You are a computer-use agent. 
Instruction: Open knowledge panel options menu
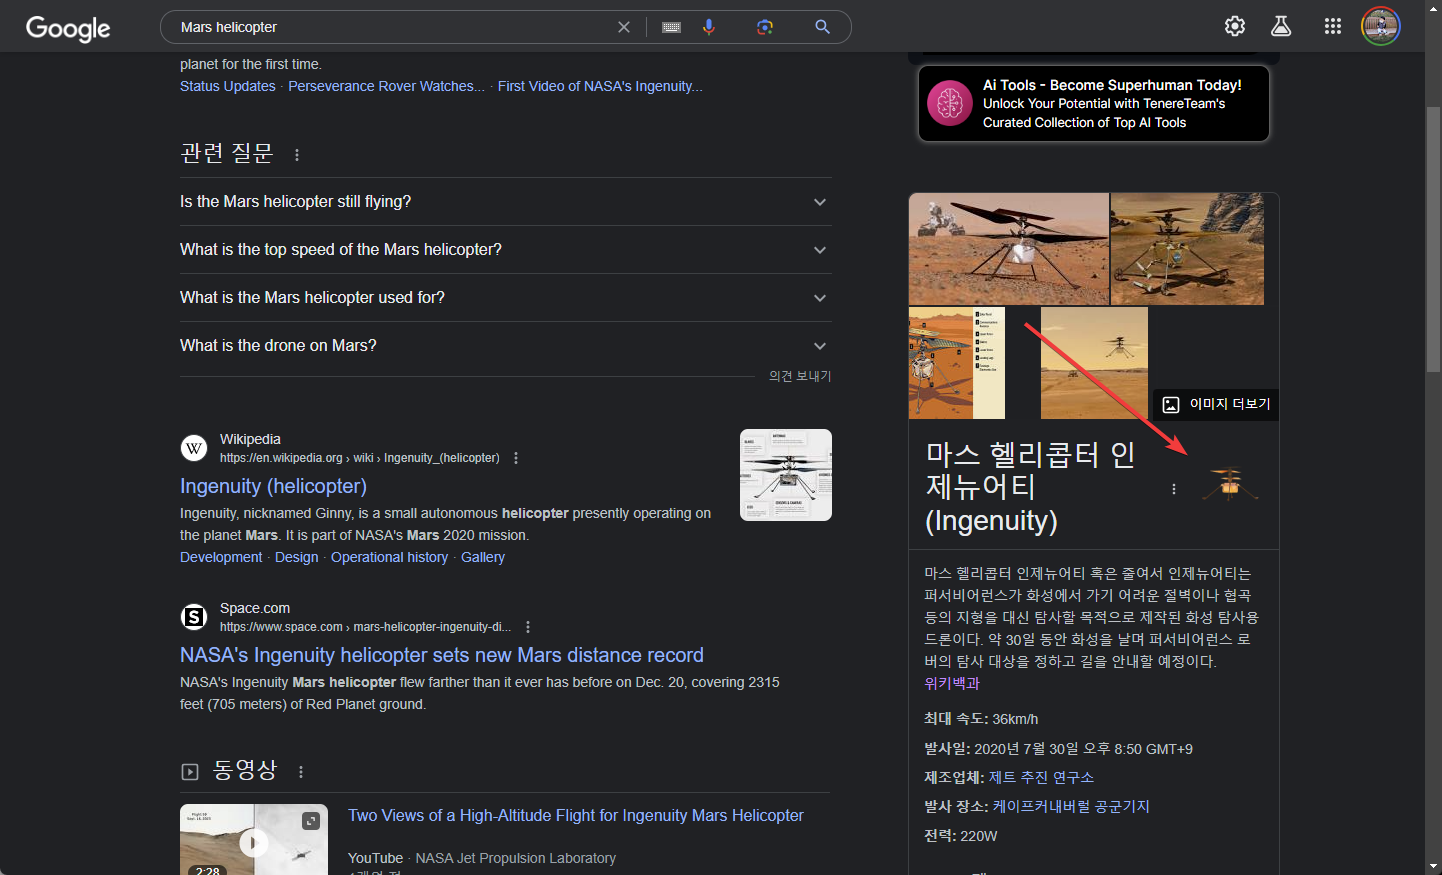tap(1174, 489)
